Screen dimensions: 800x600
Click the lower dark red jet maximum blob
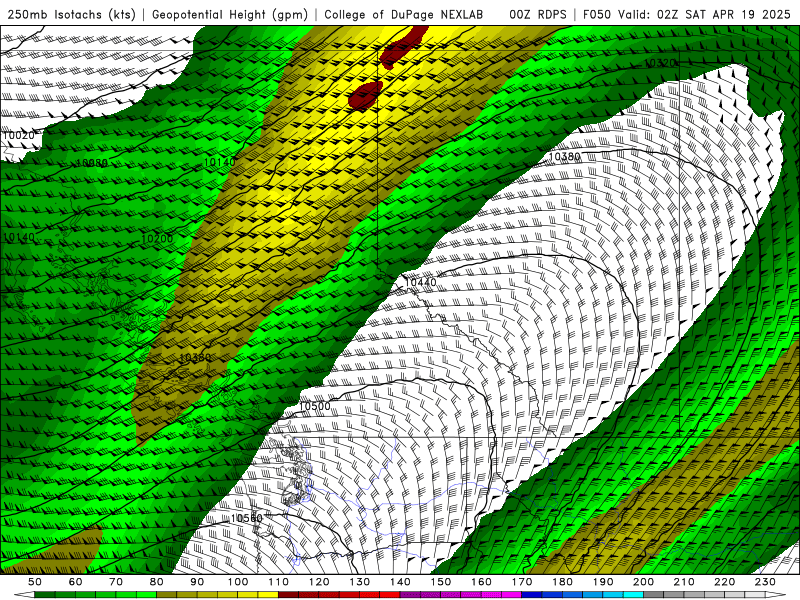click(365, 95)
